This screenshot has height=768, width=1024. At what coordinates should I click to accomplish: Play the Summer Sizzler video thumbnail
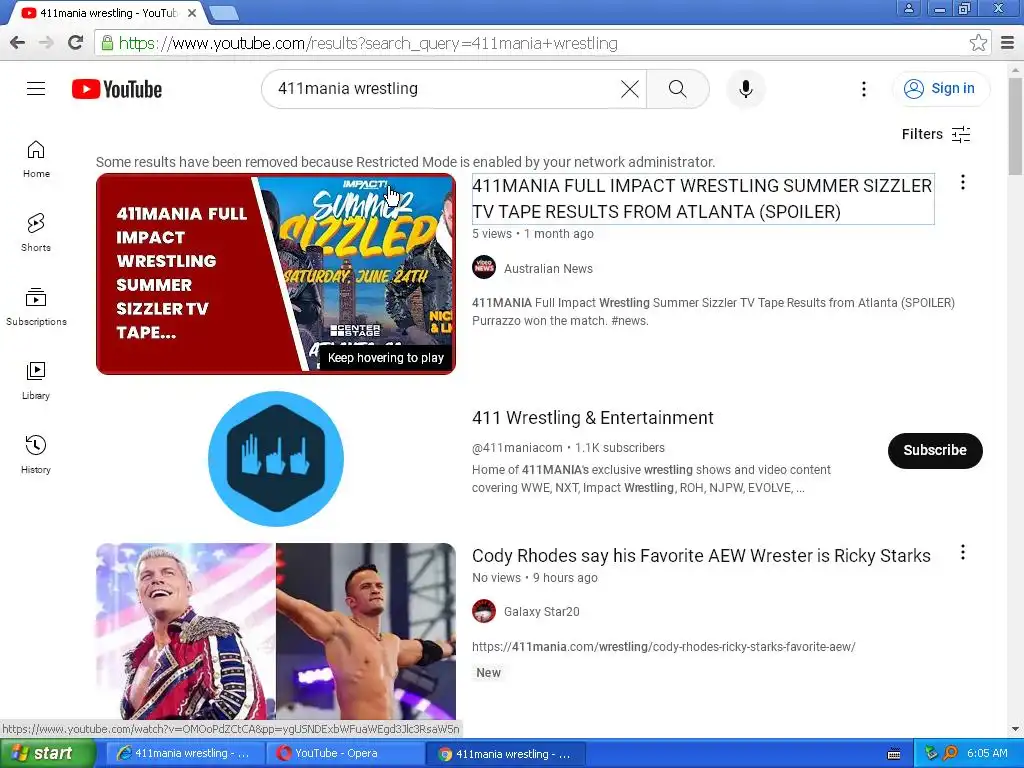pyautogui.click(x=276, y=274)
